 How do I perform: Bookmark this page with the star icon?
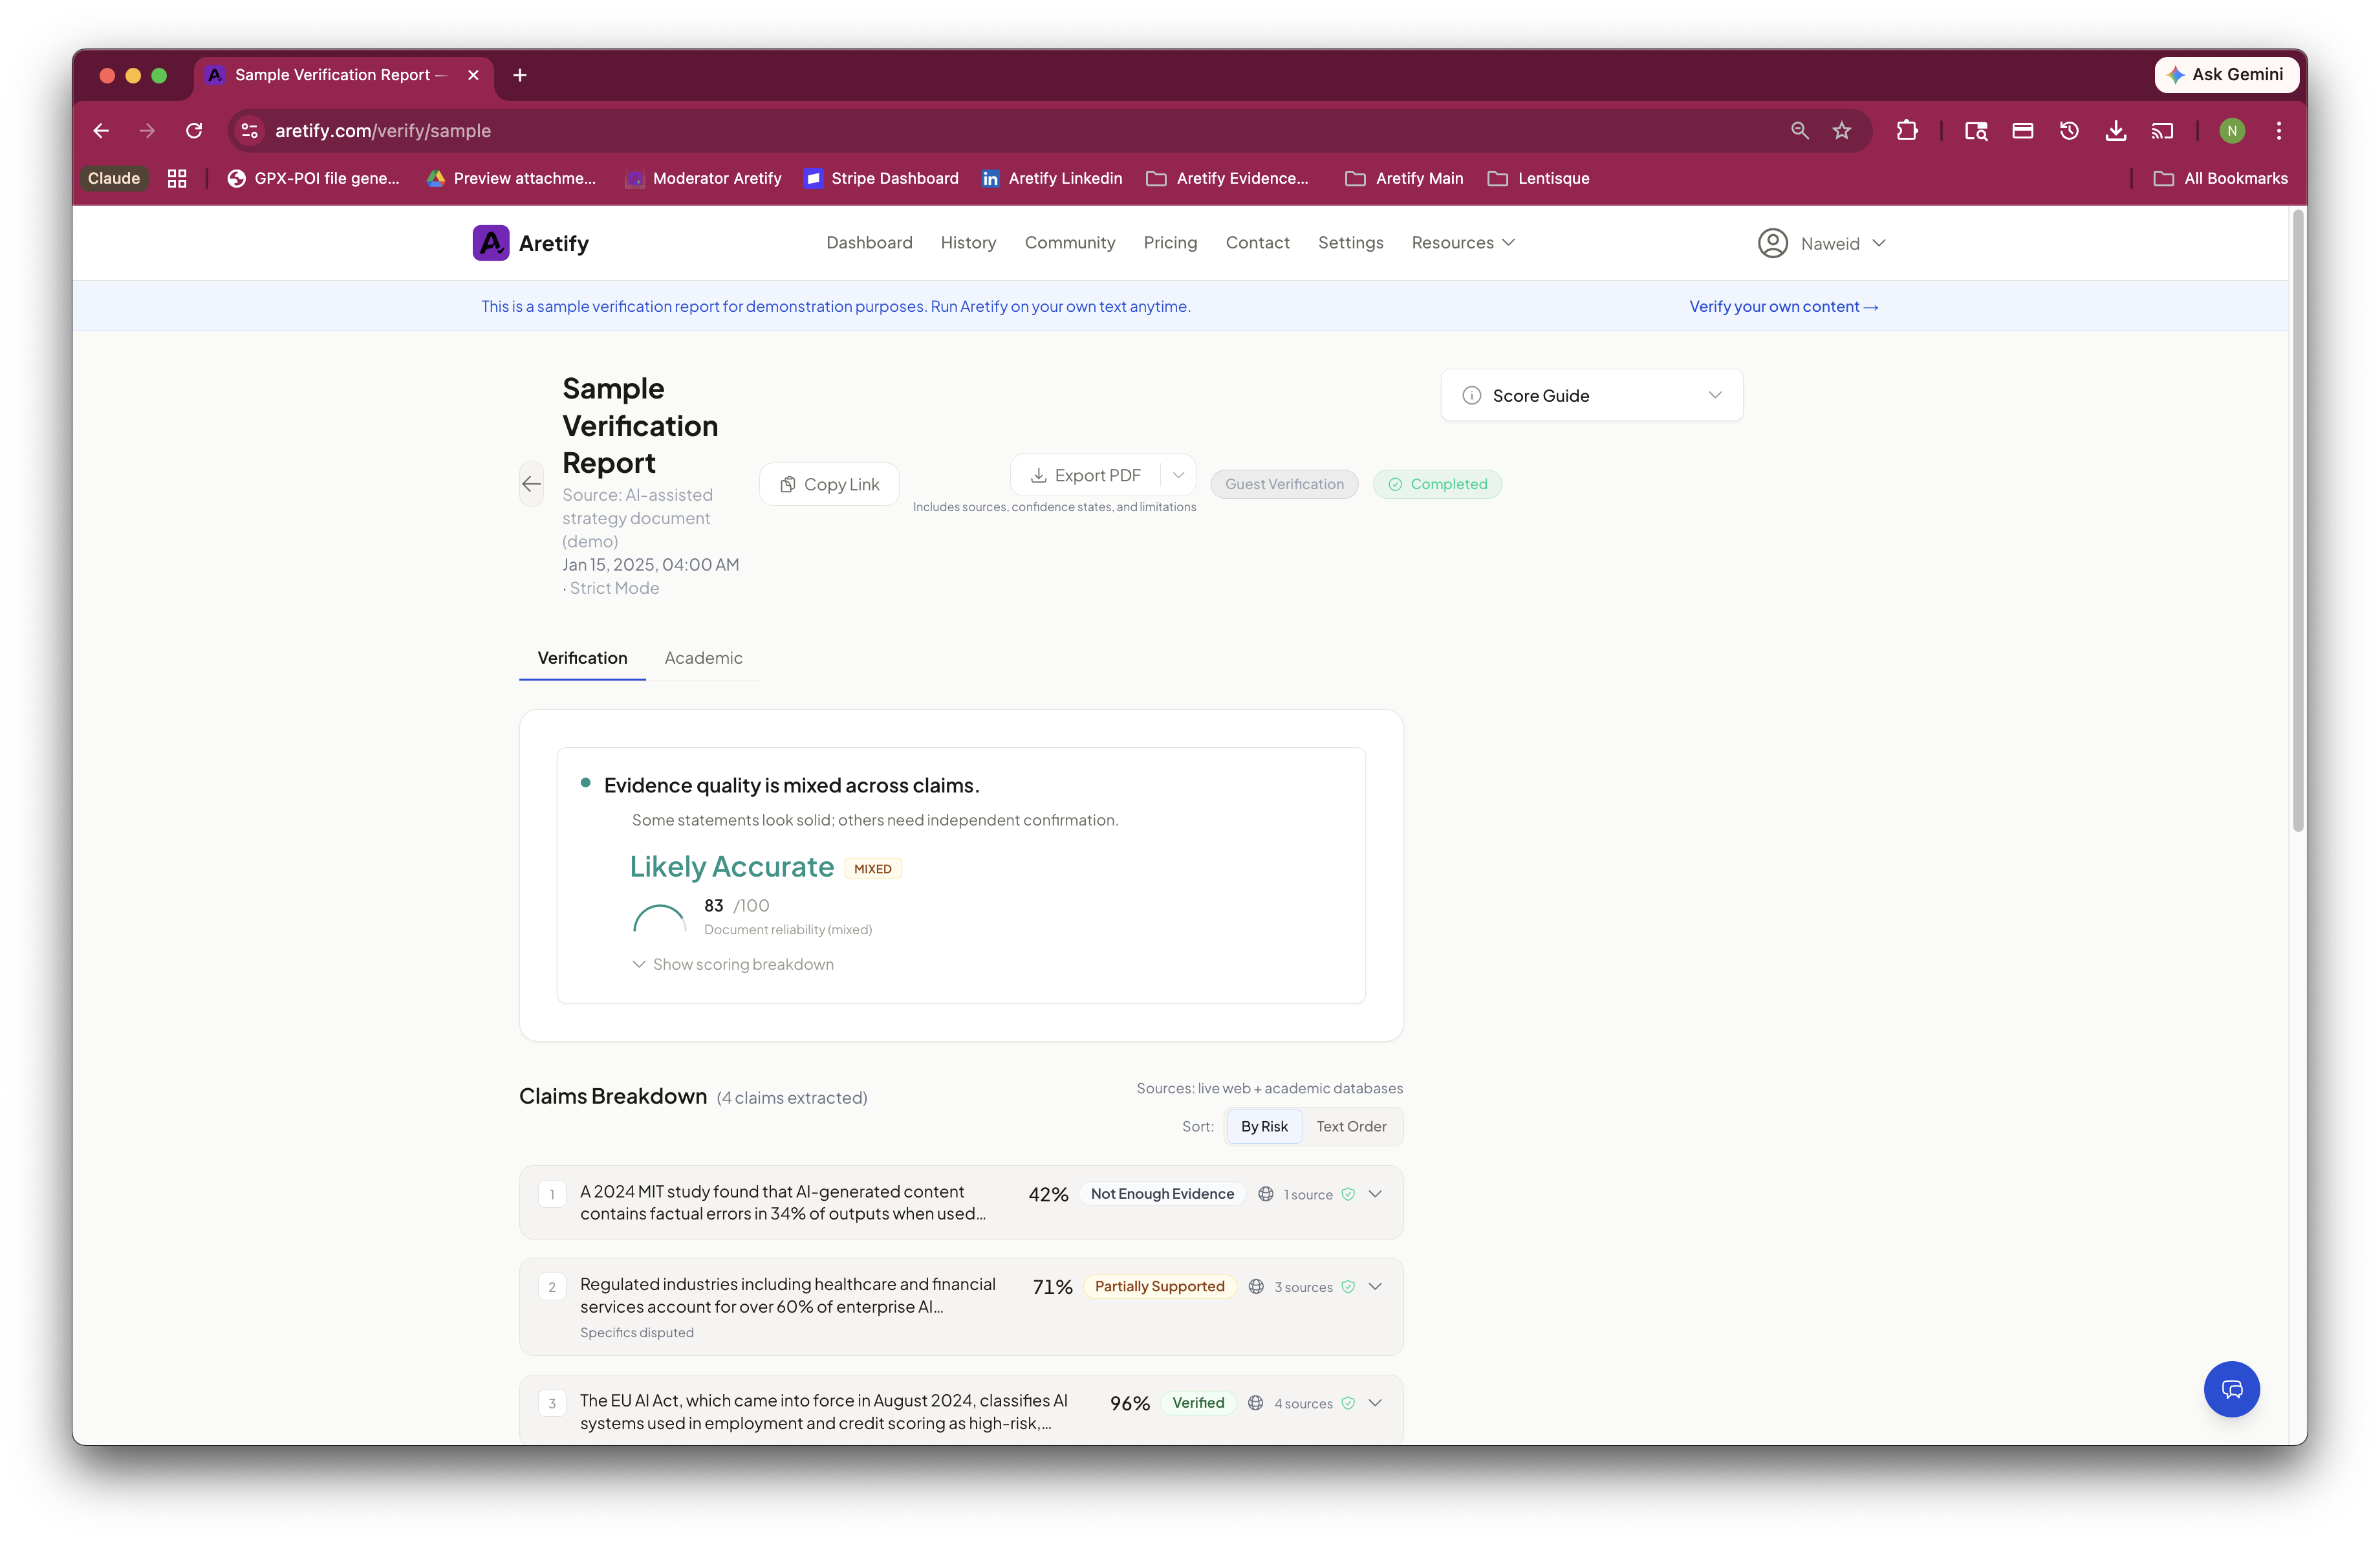click(1842, 131)
